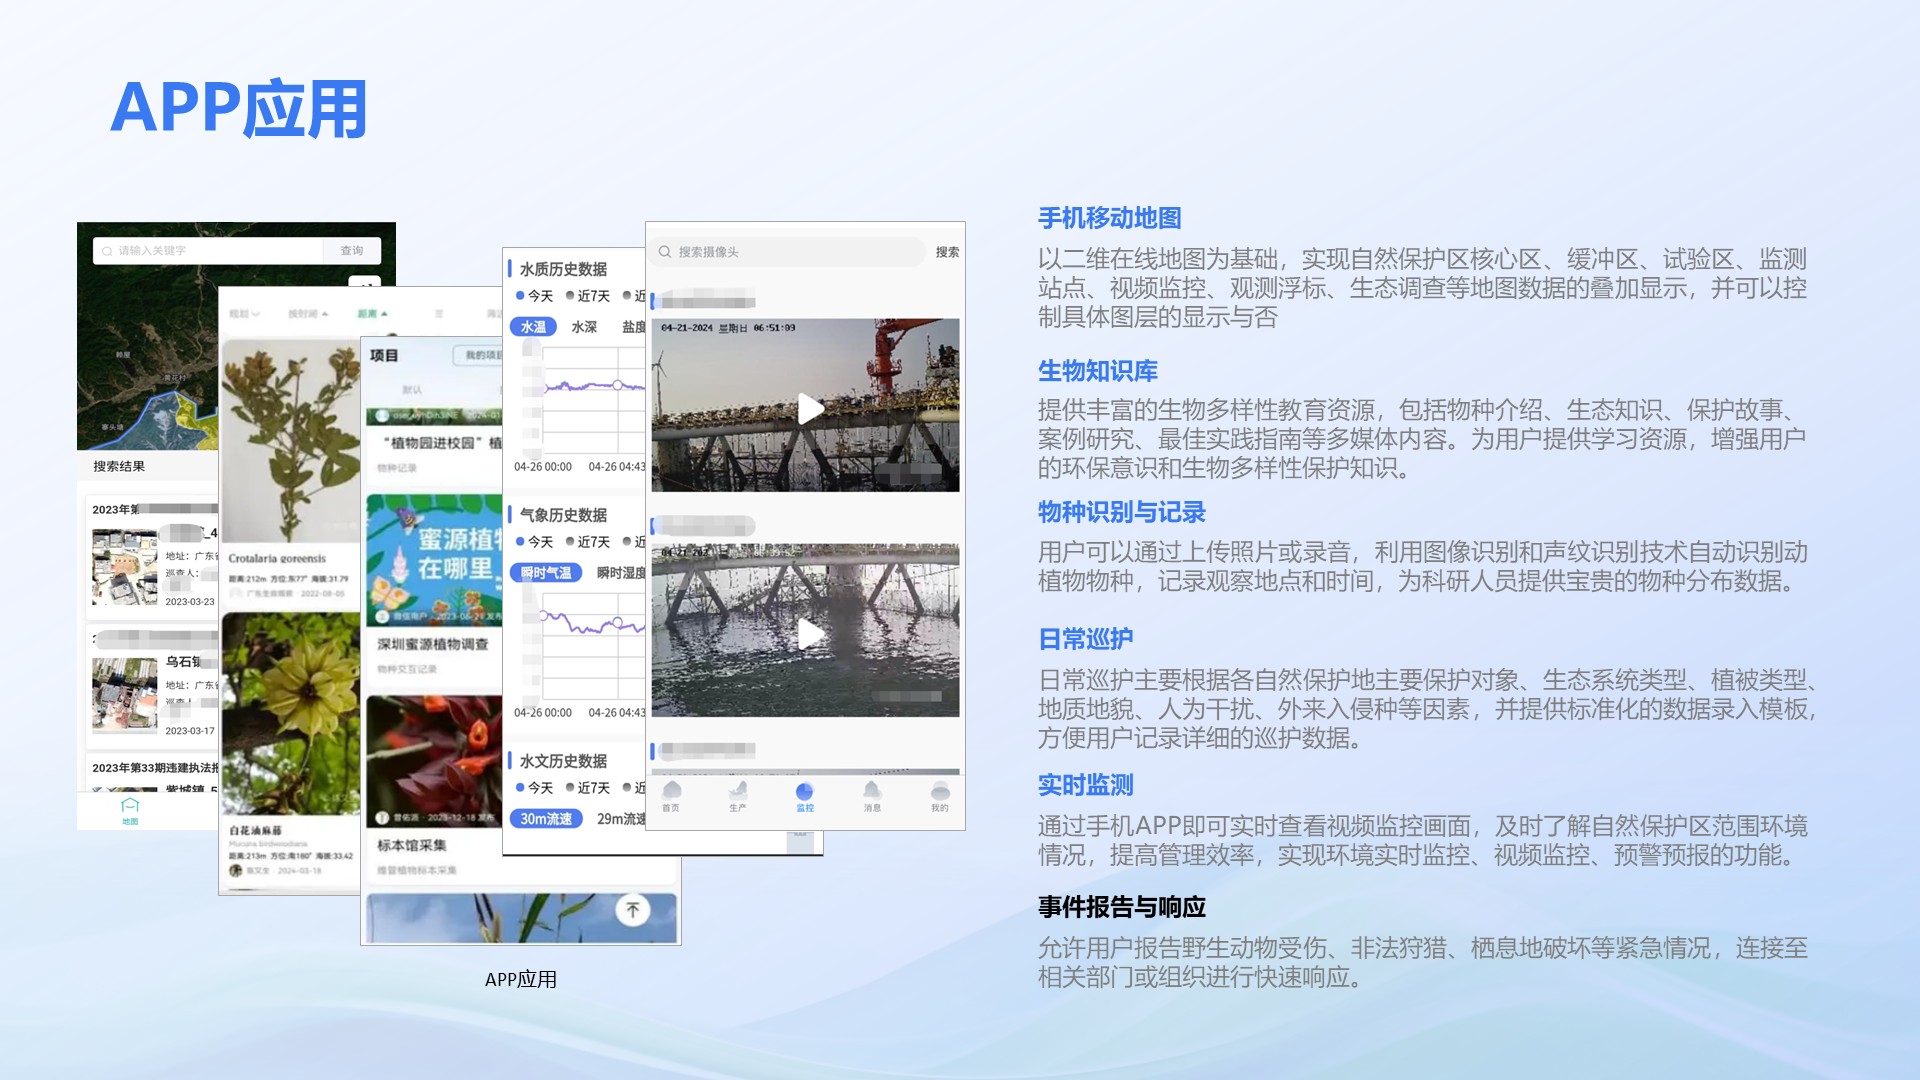1920x1080 pixels.
Task: Click data point on 气象 temperature chart
Action: [618, 623]
